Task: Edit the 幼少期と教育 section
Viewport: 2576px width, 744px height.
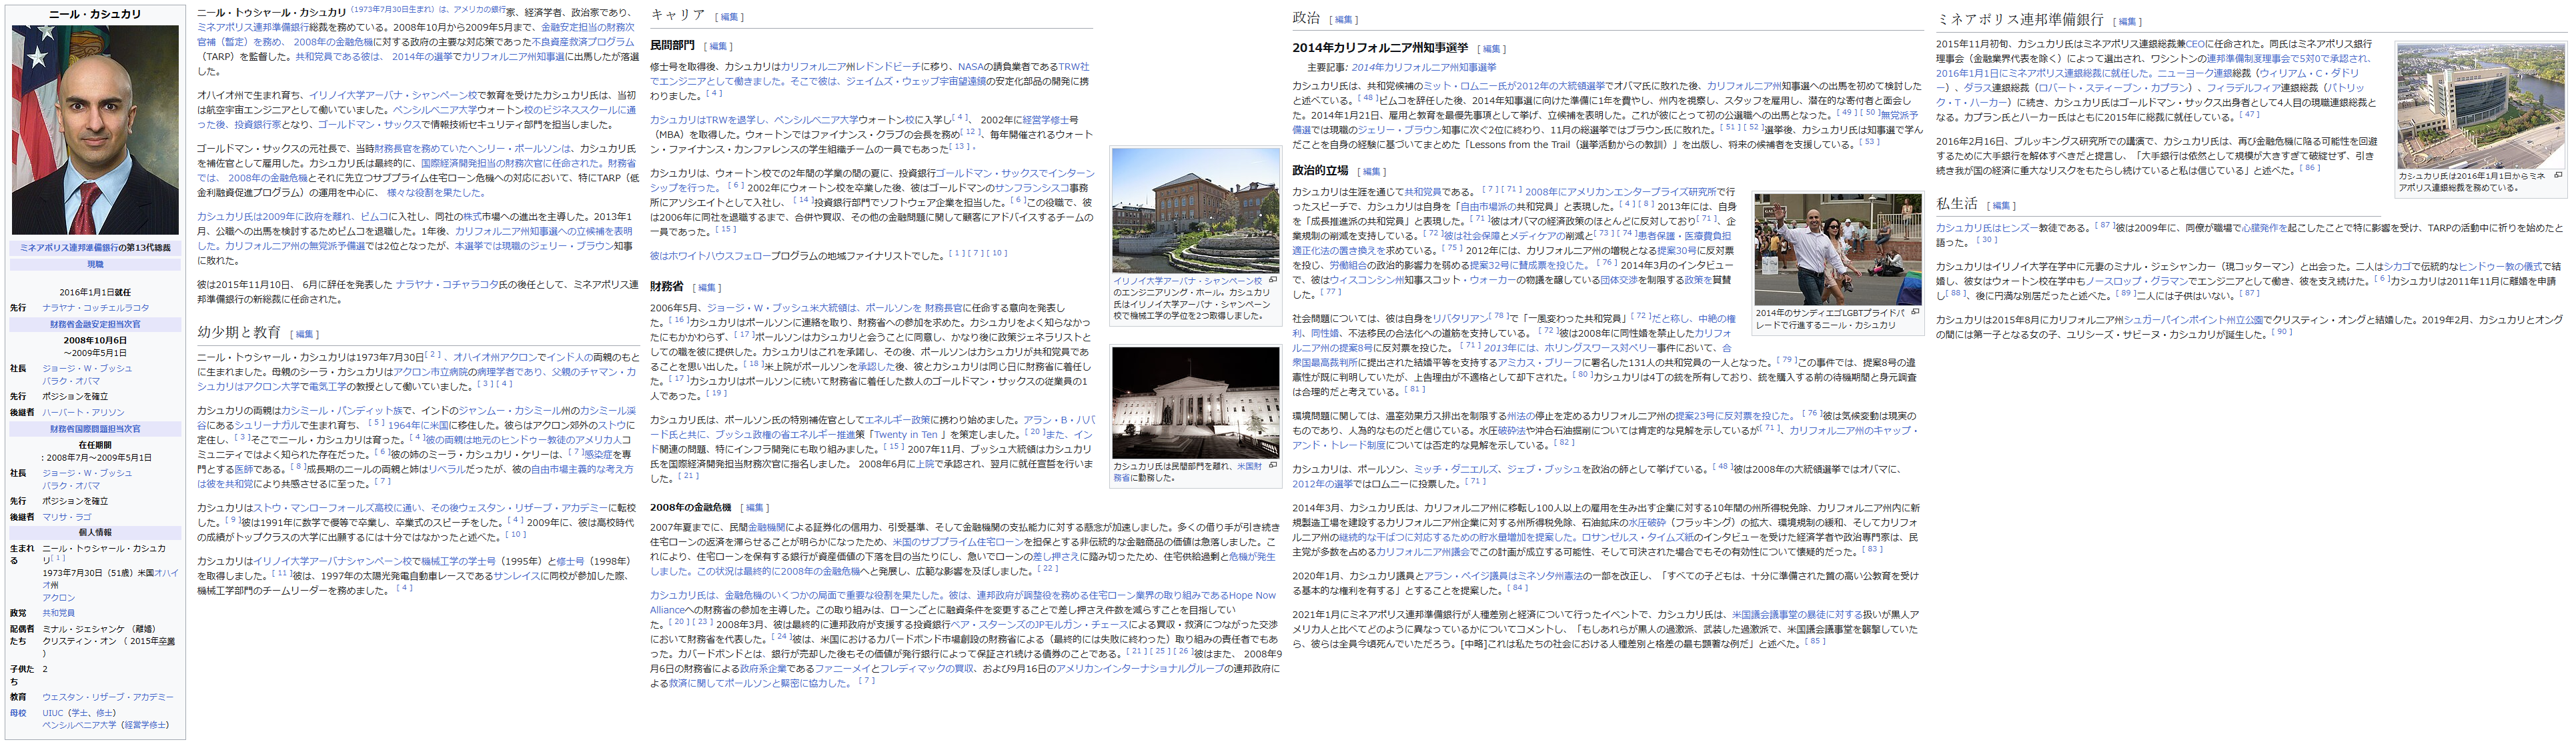Action: tap(304, 334)
